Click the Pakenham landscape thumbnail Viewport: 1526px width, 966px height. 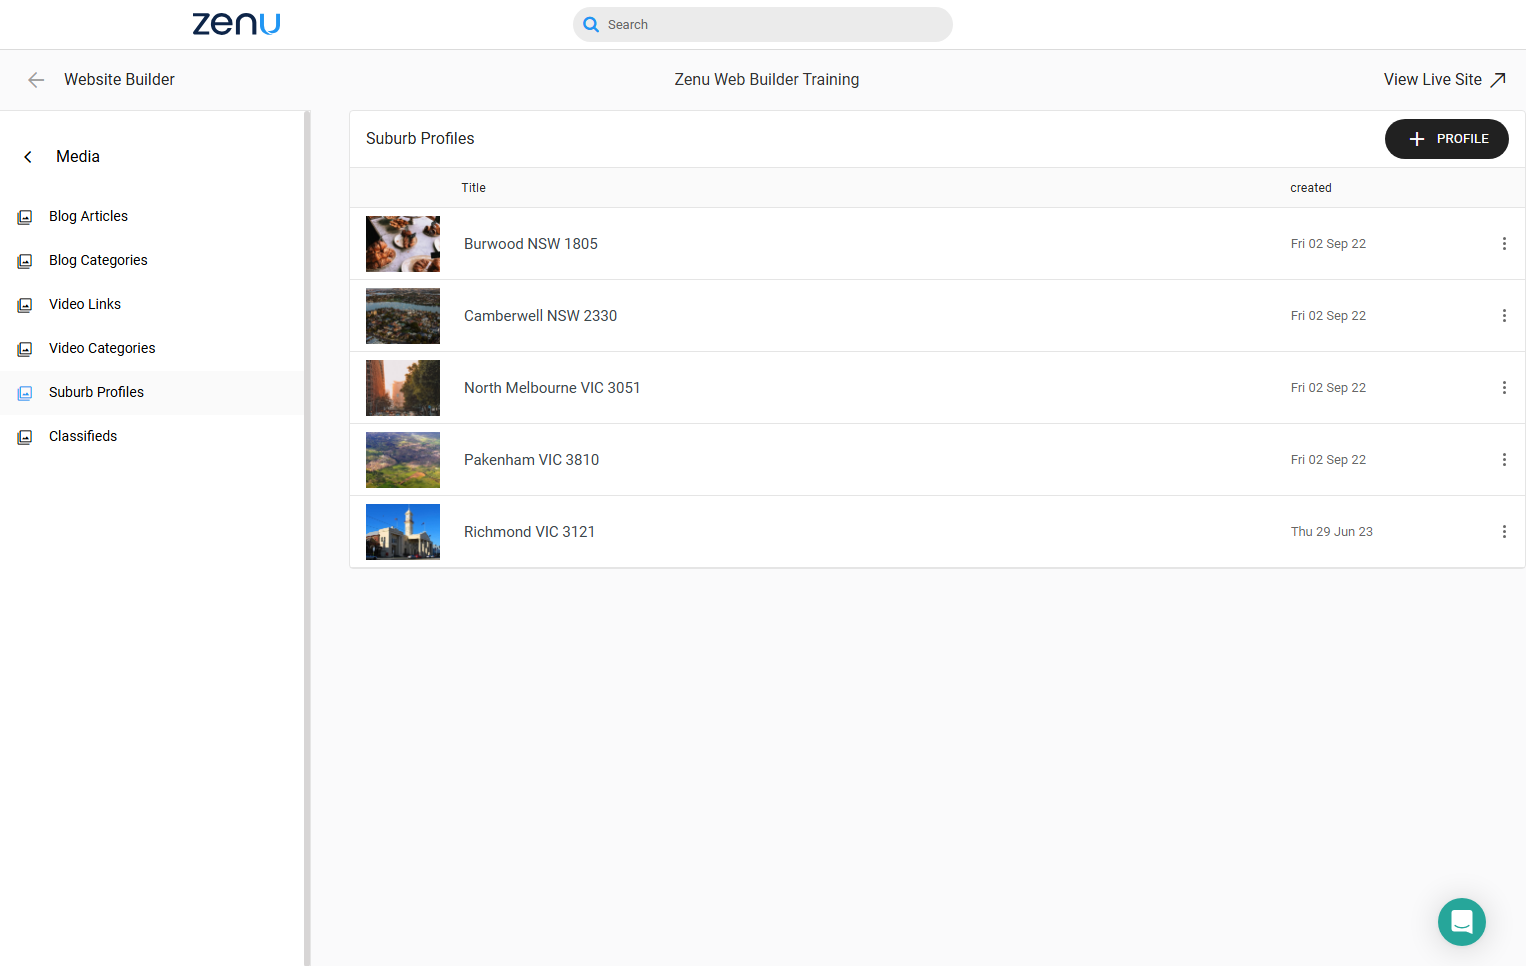[403, 460]
